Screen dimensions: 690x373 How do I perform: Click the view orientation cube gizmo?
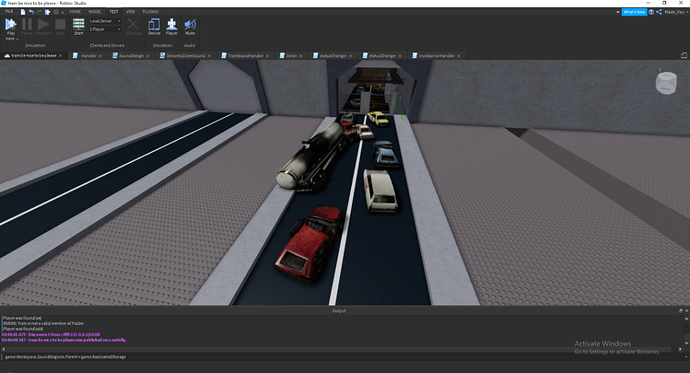point(666,83)
